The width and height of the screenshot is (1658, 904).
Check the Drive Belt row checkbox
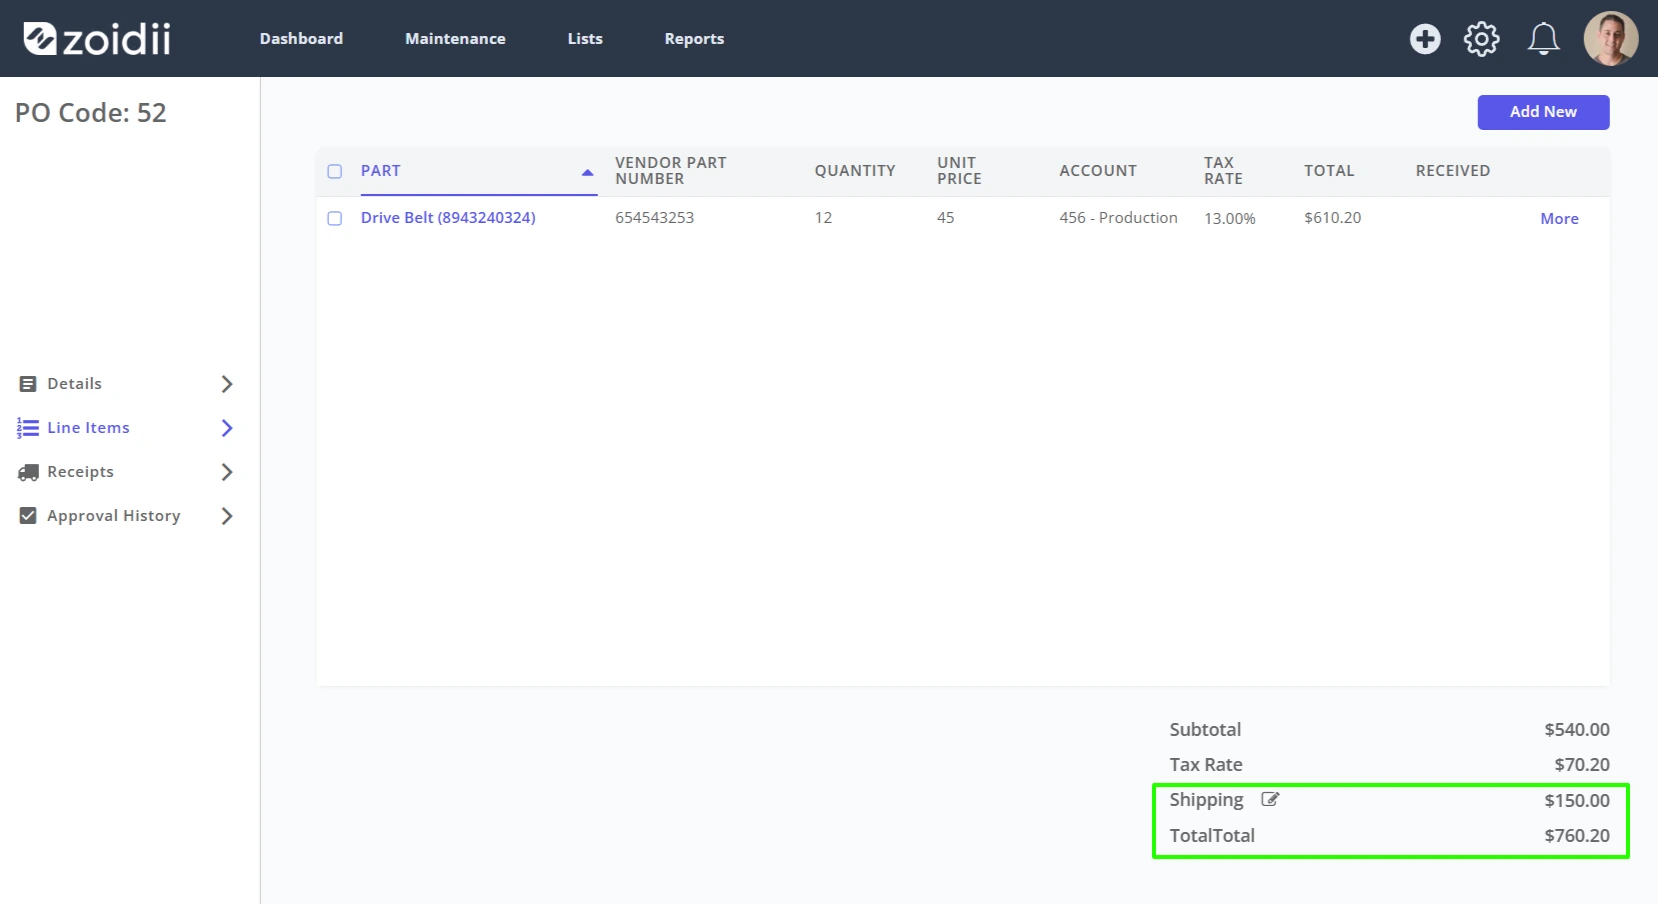pyautogui.click(x=335, y=218)
